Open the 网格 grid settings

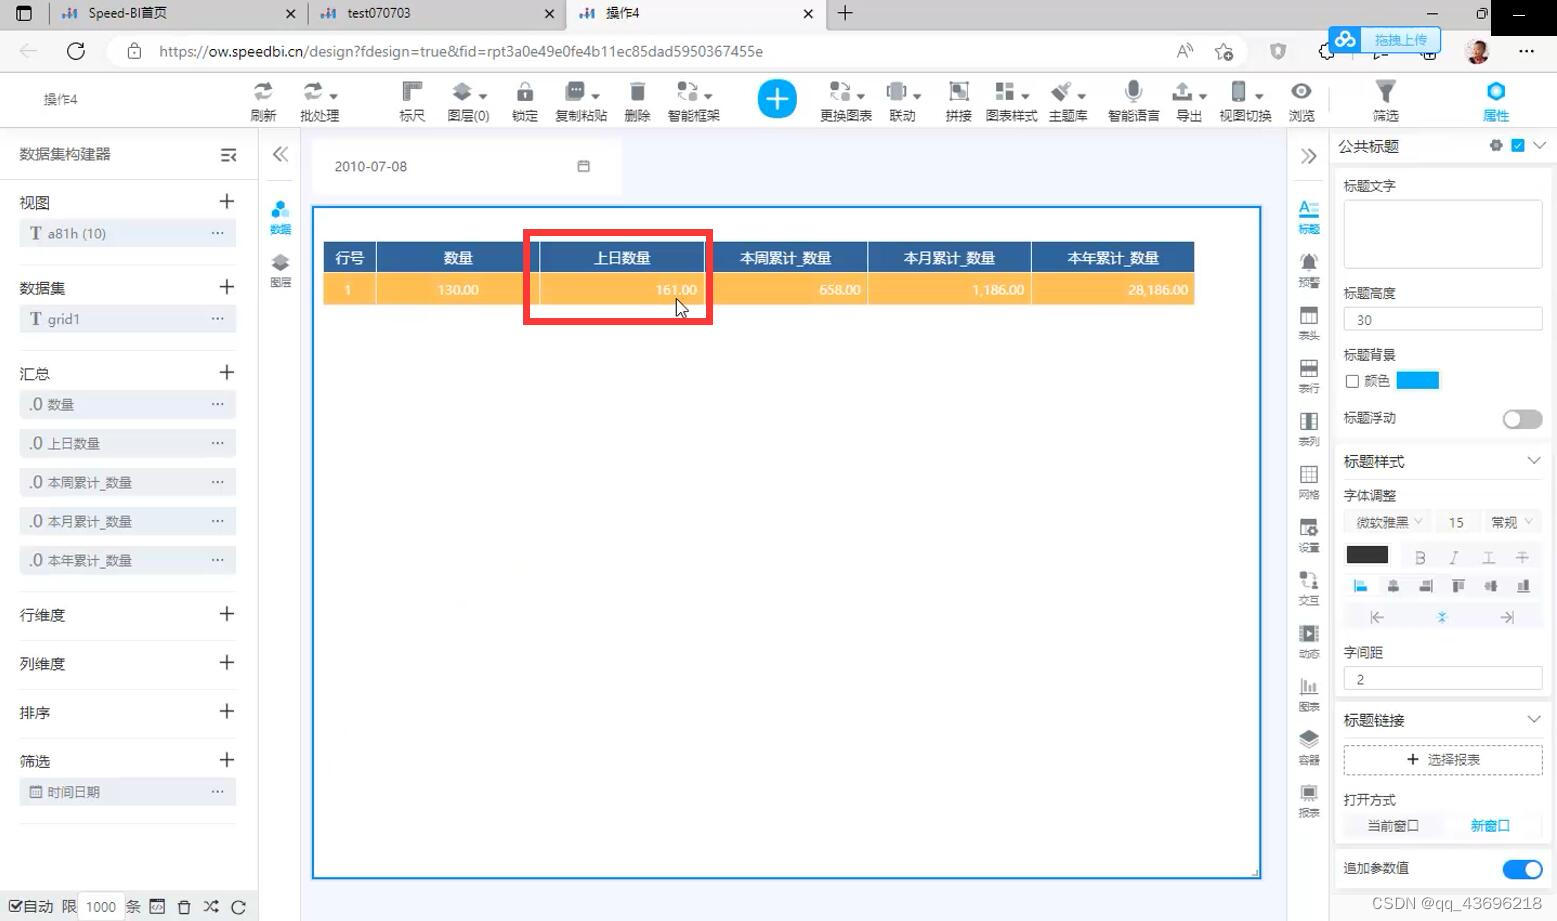click(1308, 482)
